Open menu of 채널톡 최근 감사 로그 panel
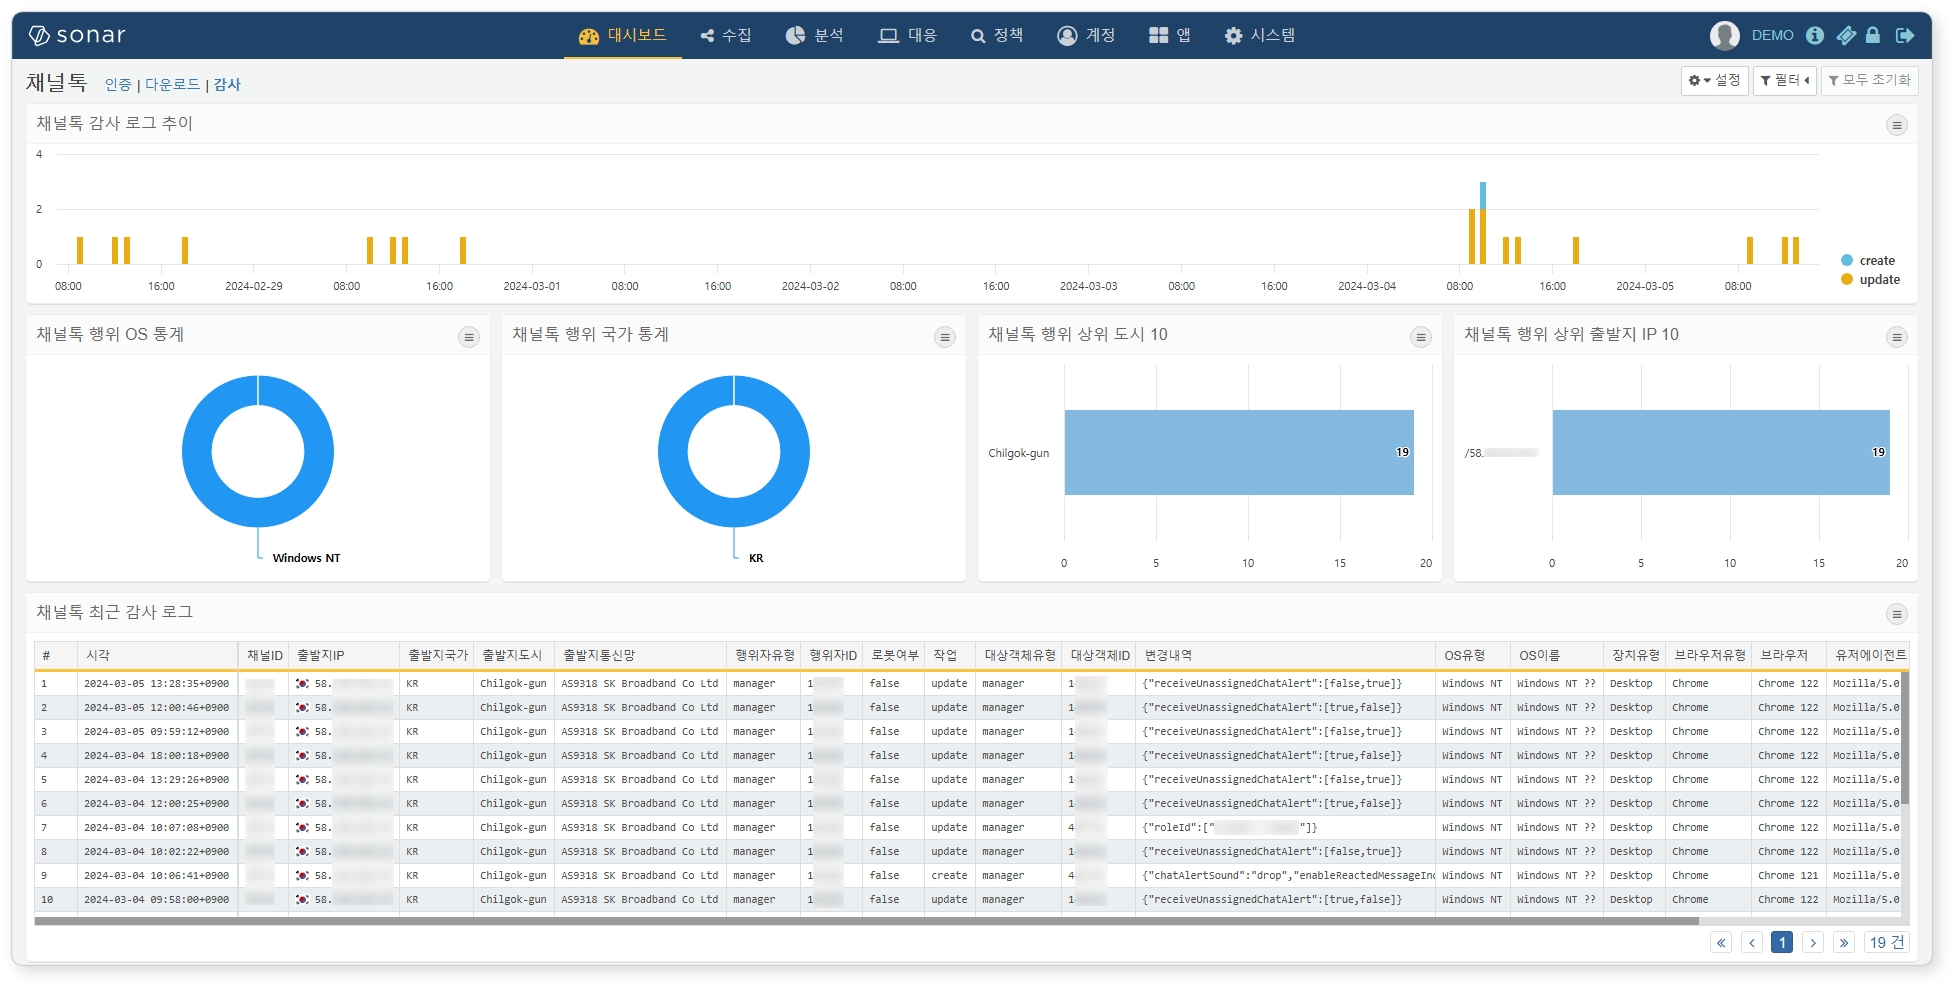This screenshot has height=988, width=1955. click(x=1896, y=614)
